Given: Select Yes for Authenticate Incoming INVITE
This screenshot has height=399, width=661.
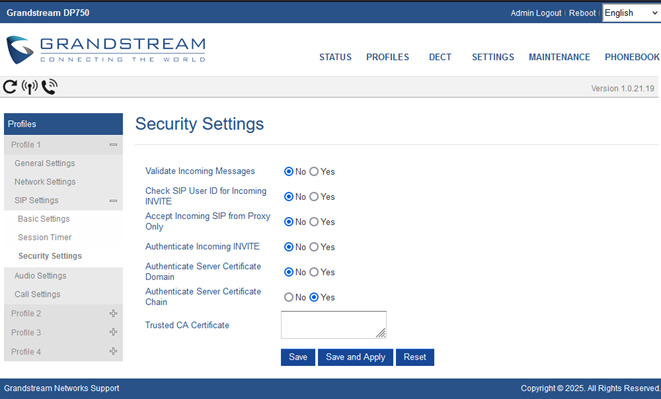Looking at the screenshot, I should (314, 247).
